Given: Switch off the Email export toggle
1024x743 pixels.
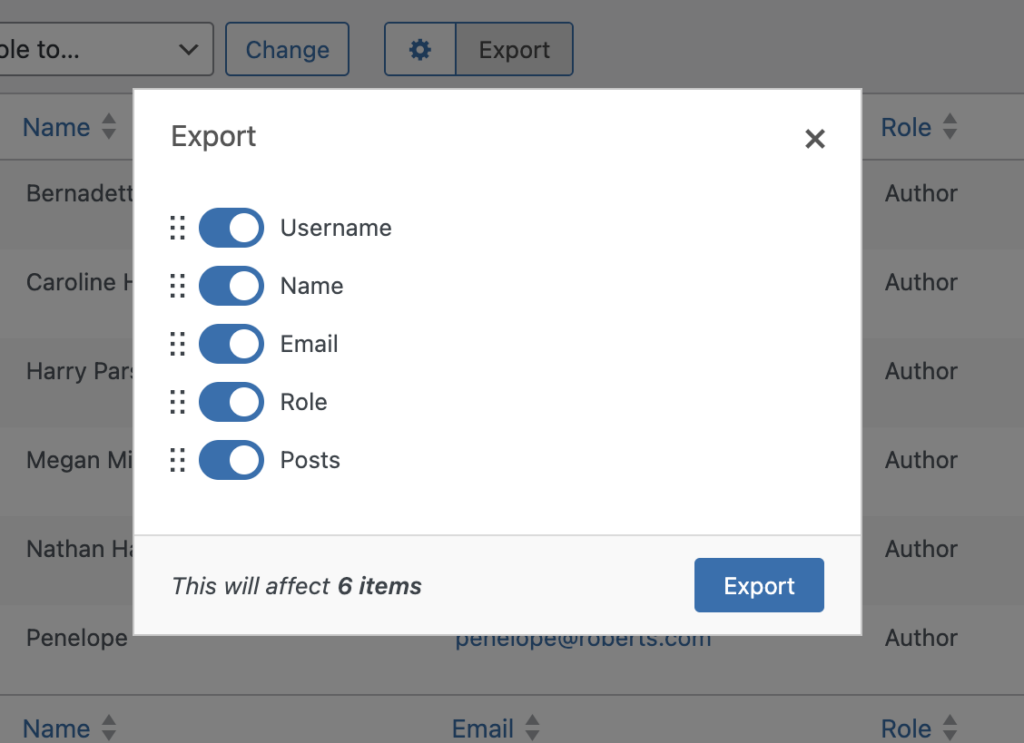Looking at the screenshot, I should (231, 344).
